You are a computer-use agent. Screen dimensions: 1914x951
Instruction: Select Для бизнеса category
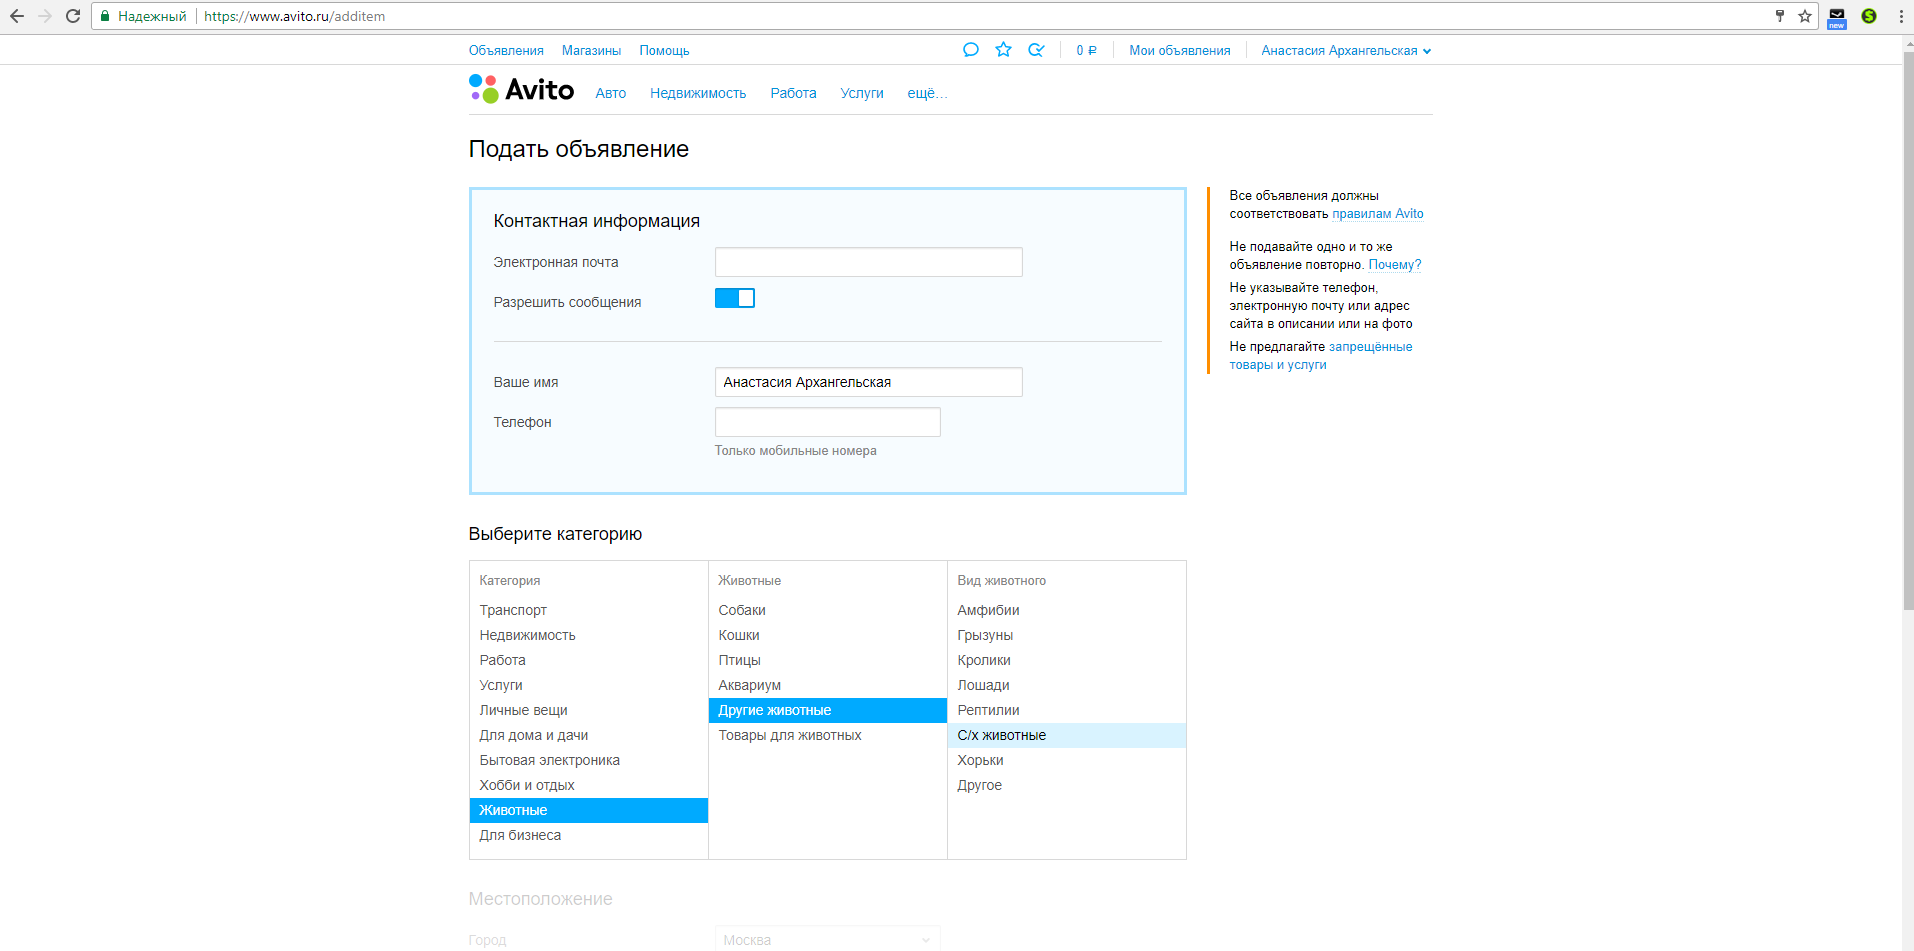[589, 835]
